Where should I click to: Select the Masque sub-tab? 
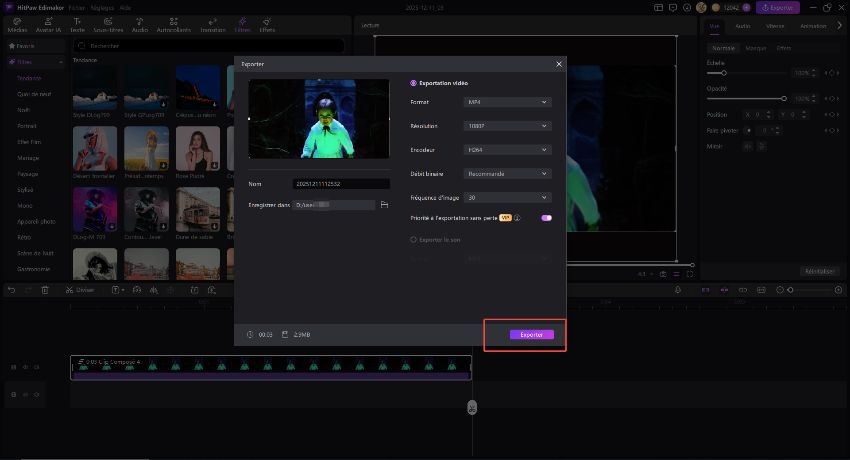pos(756,48)
